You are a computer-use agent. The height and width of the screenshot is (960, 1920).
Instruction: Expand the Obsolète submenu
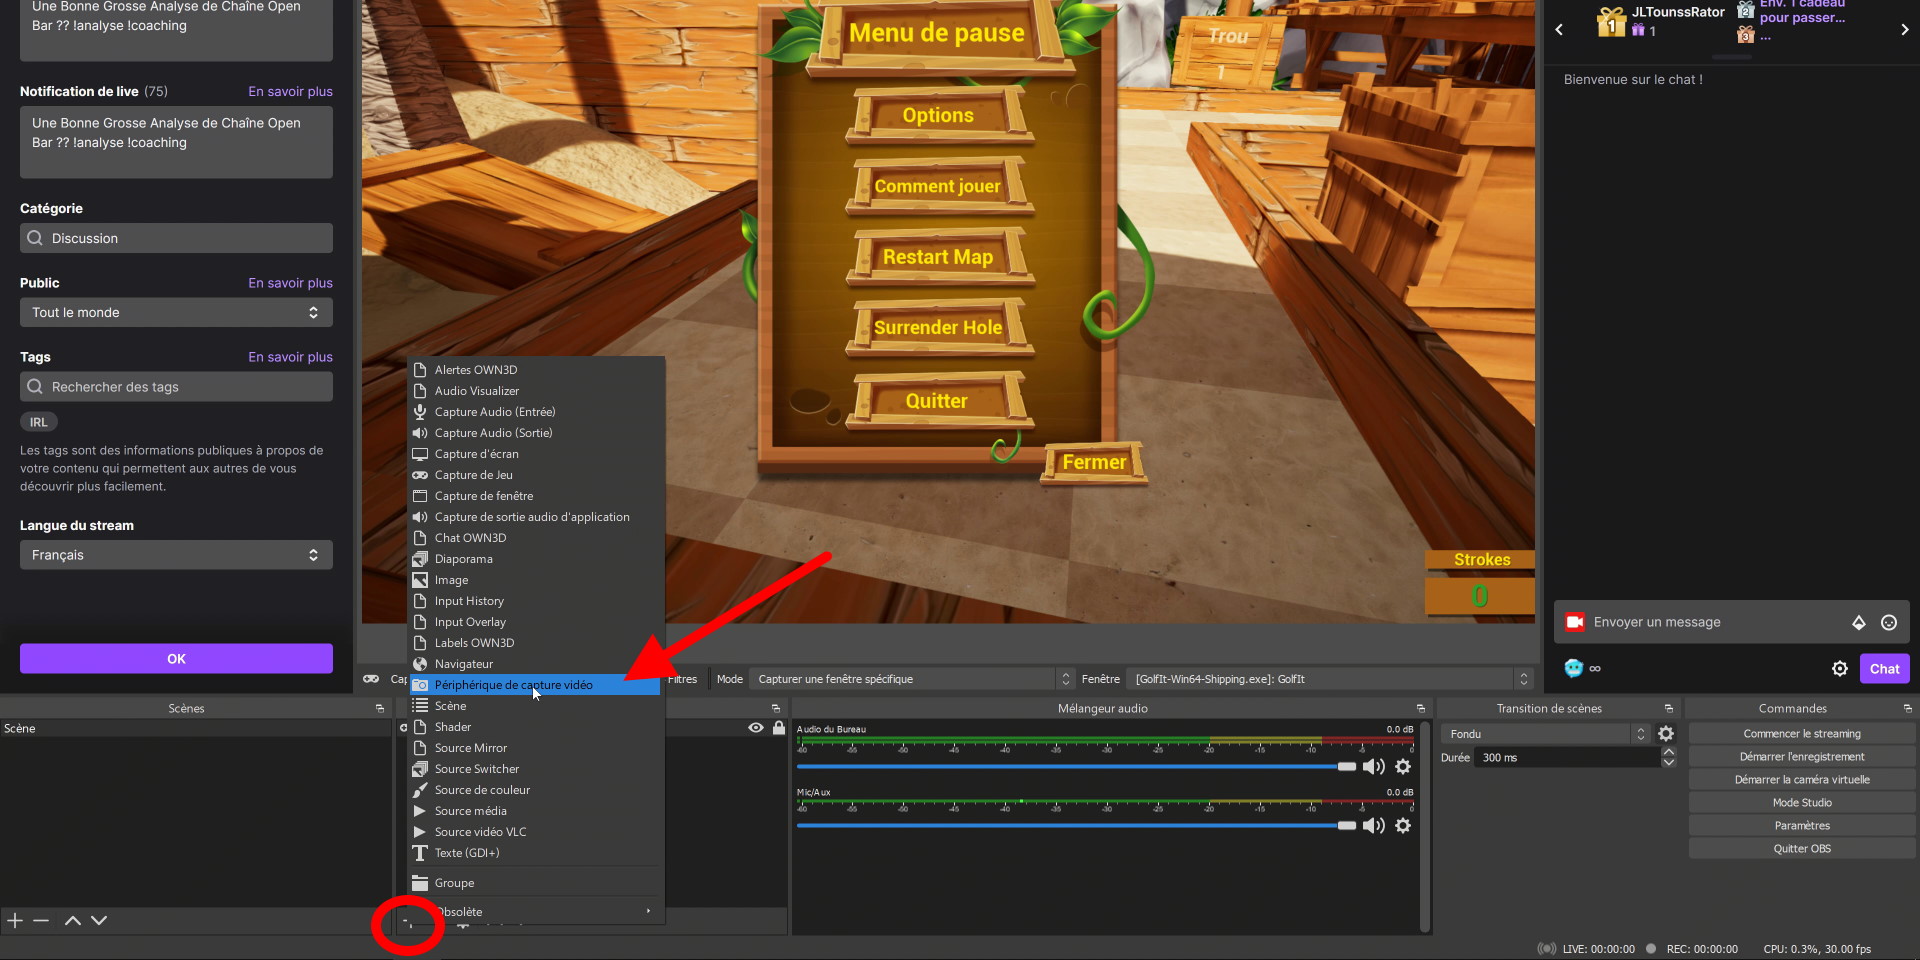coord(536,911)
